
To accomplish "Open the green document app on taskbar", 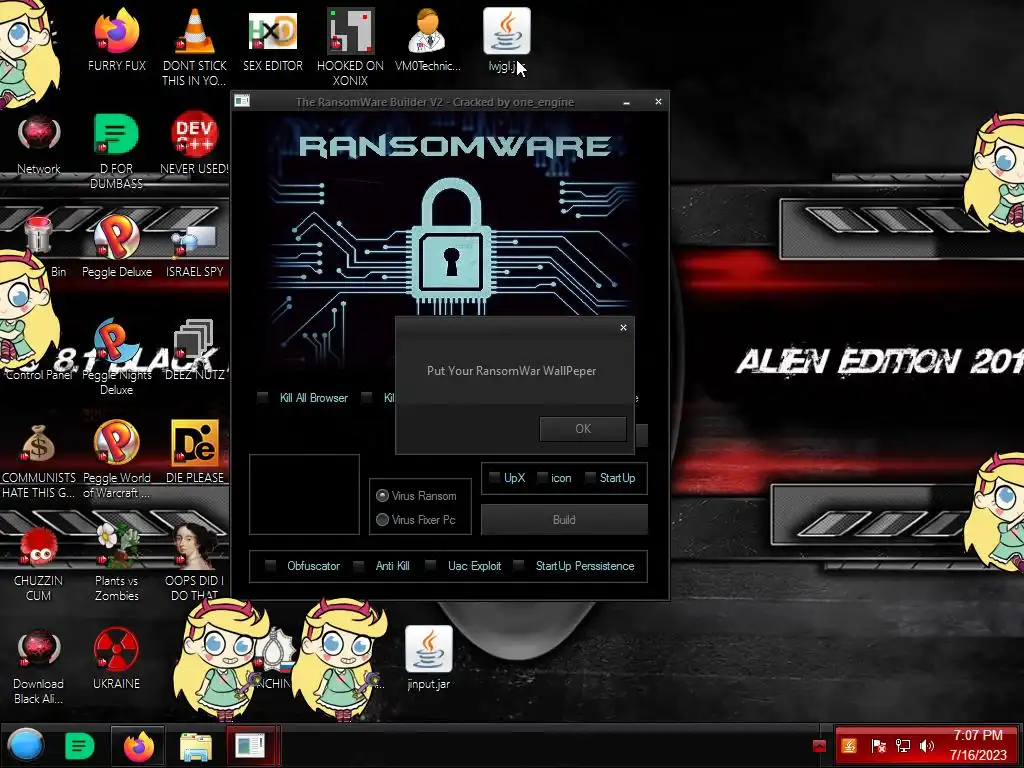I will click(x=79, y=746).
